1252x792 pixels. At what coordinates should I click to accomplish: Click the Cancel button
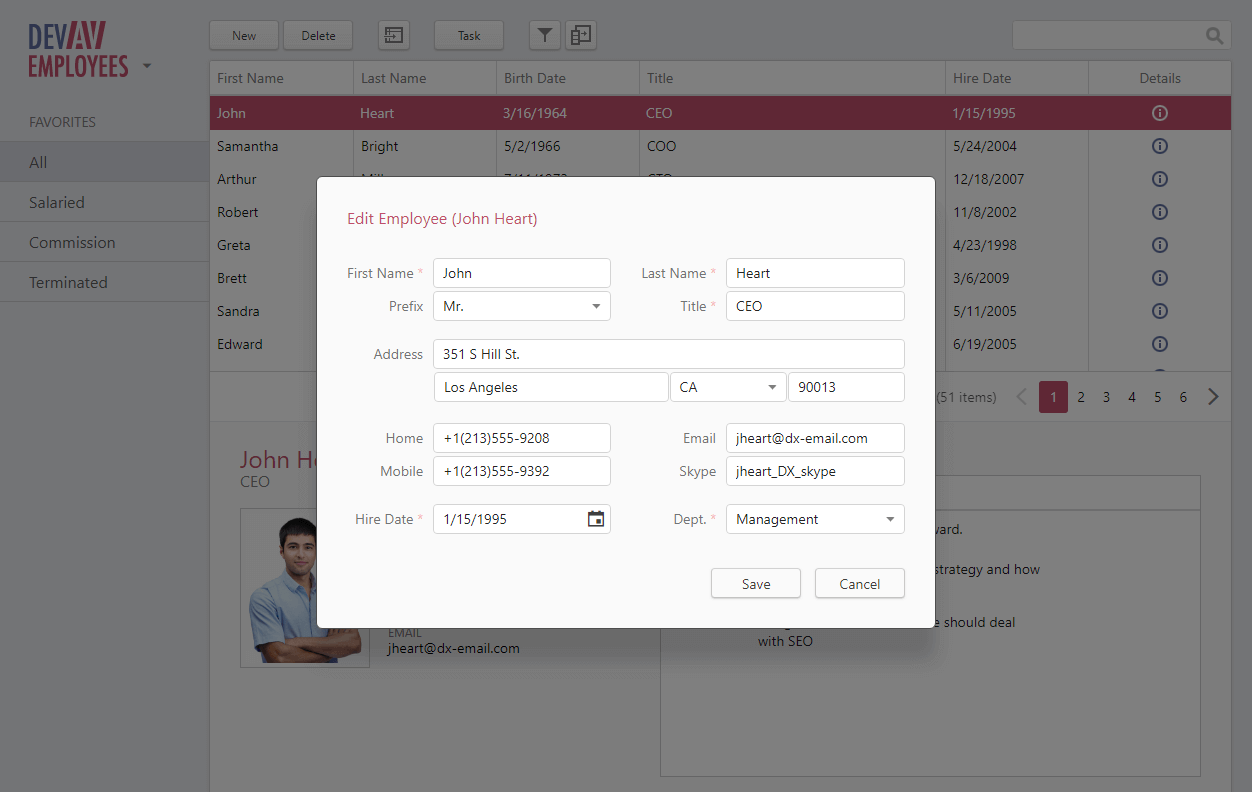(859, 584)
